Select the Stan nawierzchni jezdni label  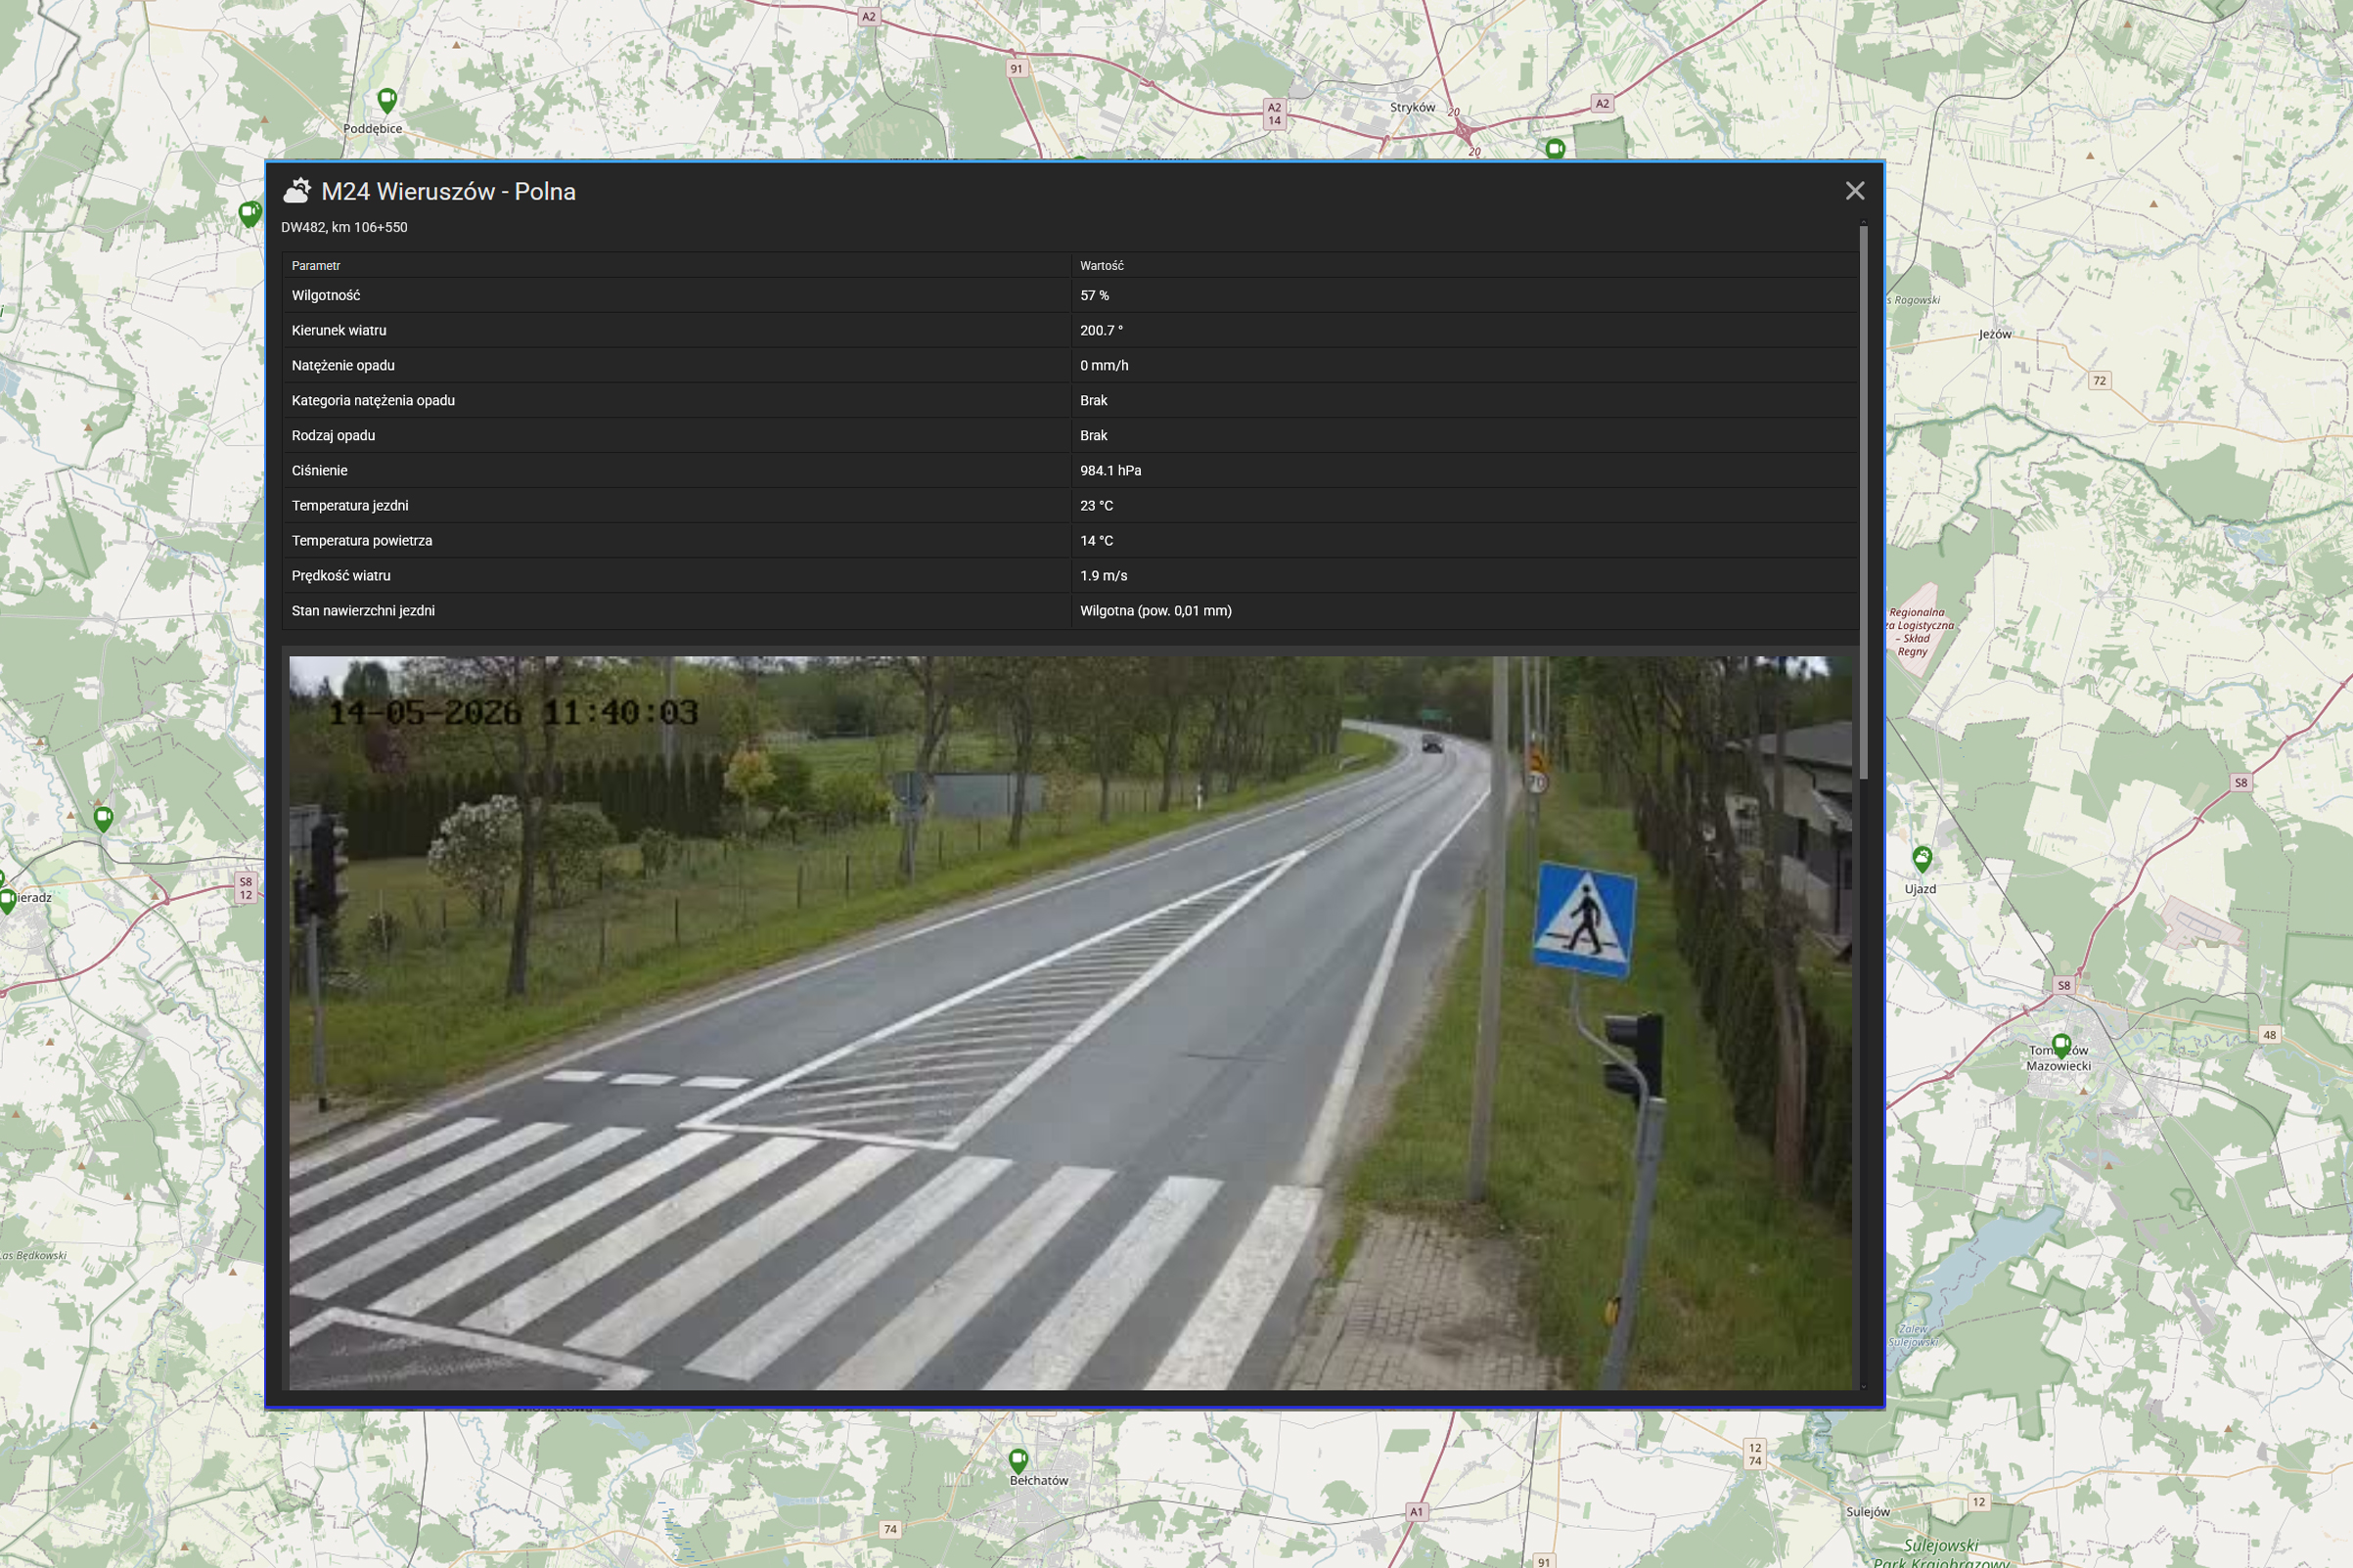[363, 610]
